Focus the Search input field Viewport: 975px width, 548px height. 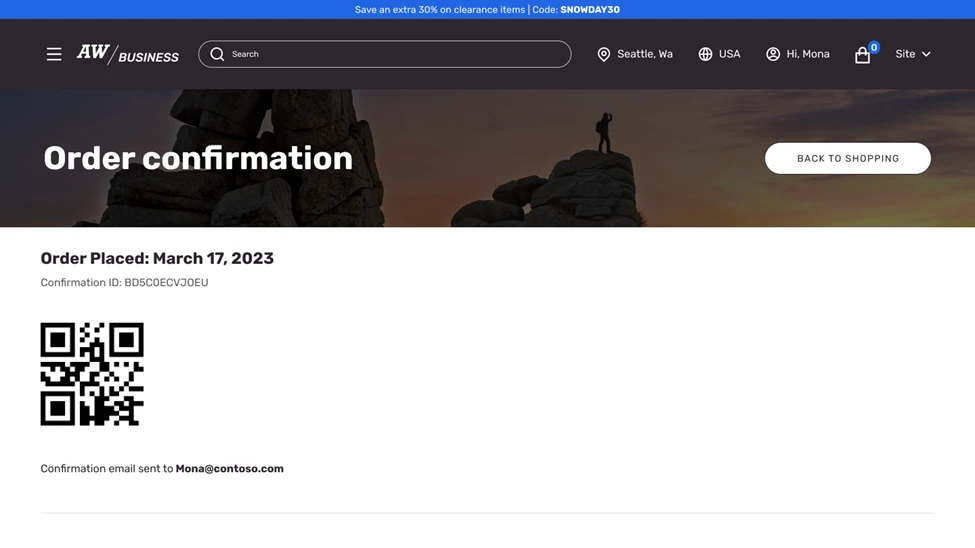(x=395, y=54)
